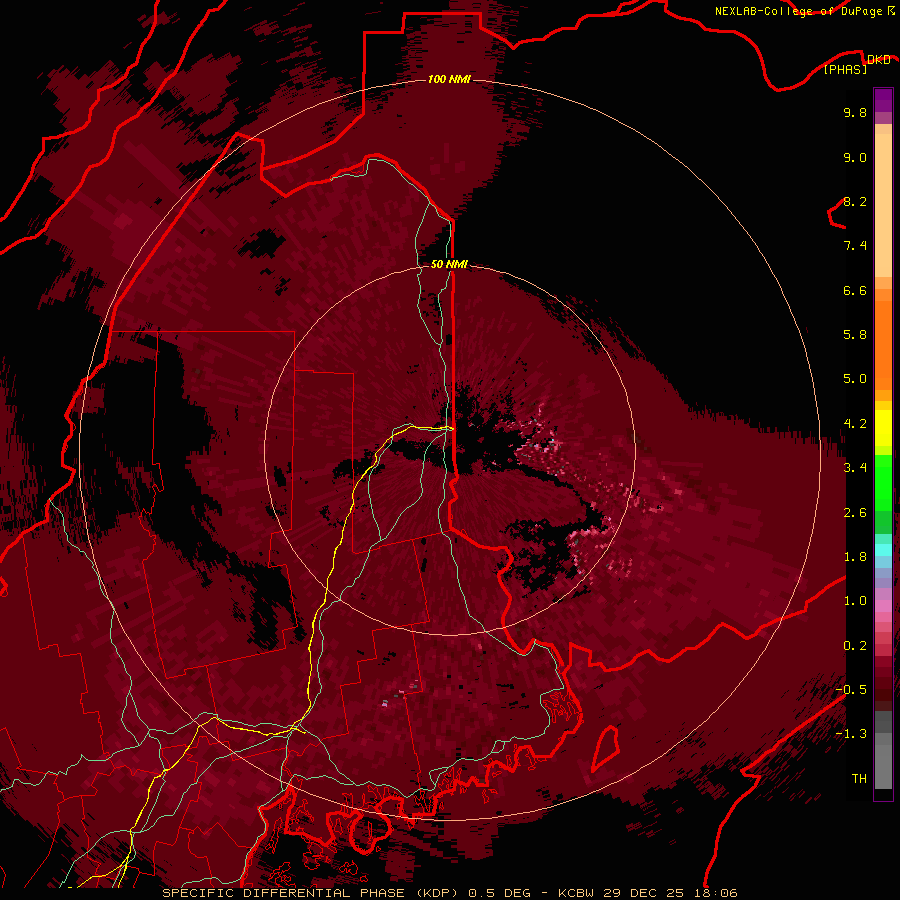Click the NEXLAB-College of DuPage credit text

(798, 11)
